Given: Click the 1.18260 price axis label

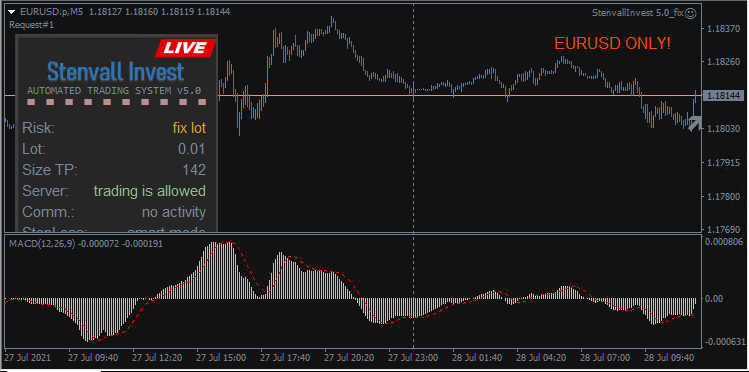Looking at the screenshot, I should (723, 63).
